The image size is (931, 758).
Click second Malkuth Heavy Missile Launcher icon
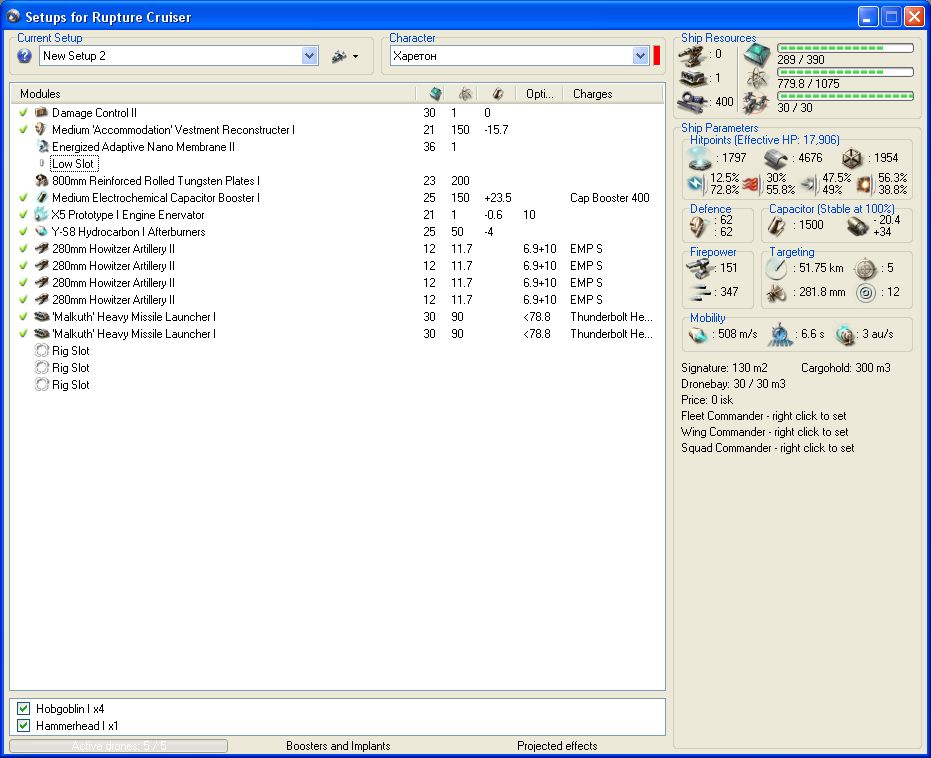(x=42, y=334)
